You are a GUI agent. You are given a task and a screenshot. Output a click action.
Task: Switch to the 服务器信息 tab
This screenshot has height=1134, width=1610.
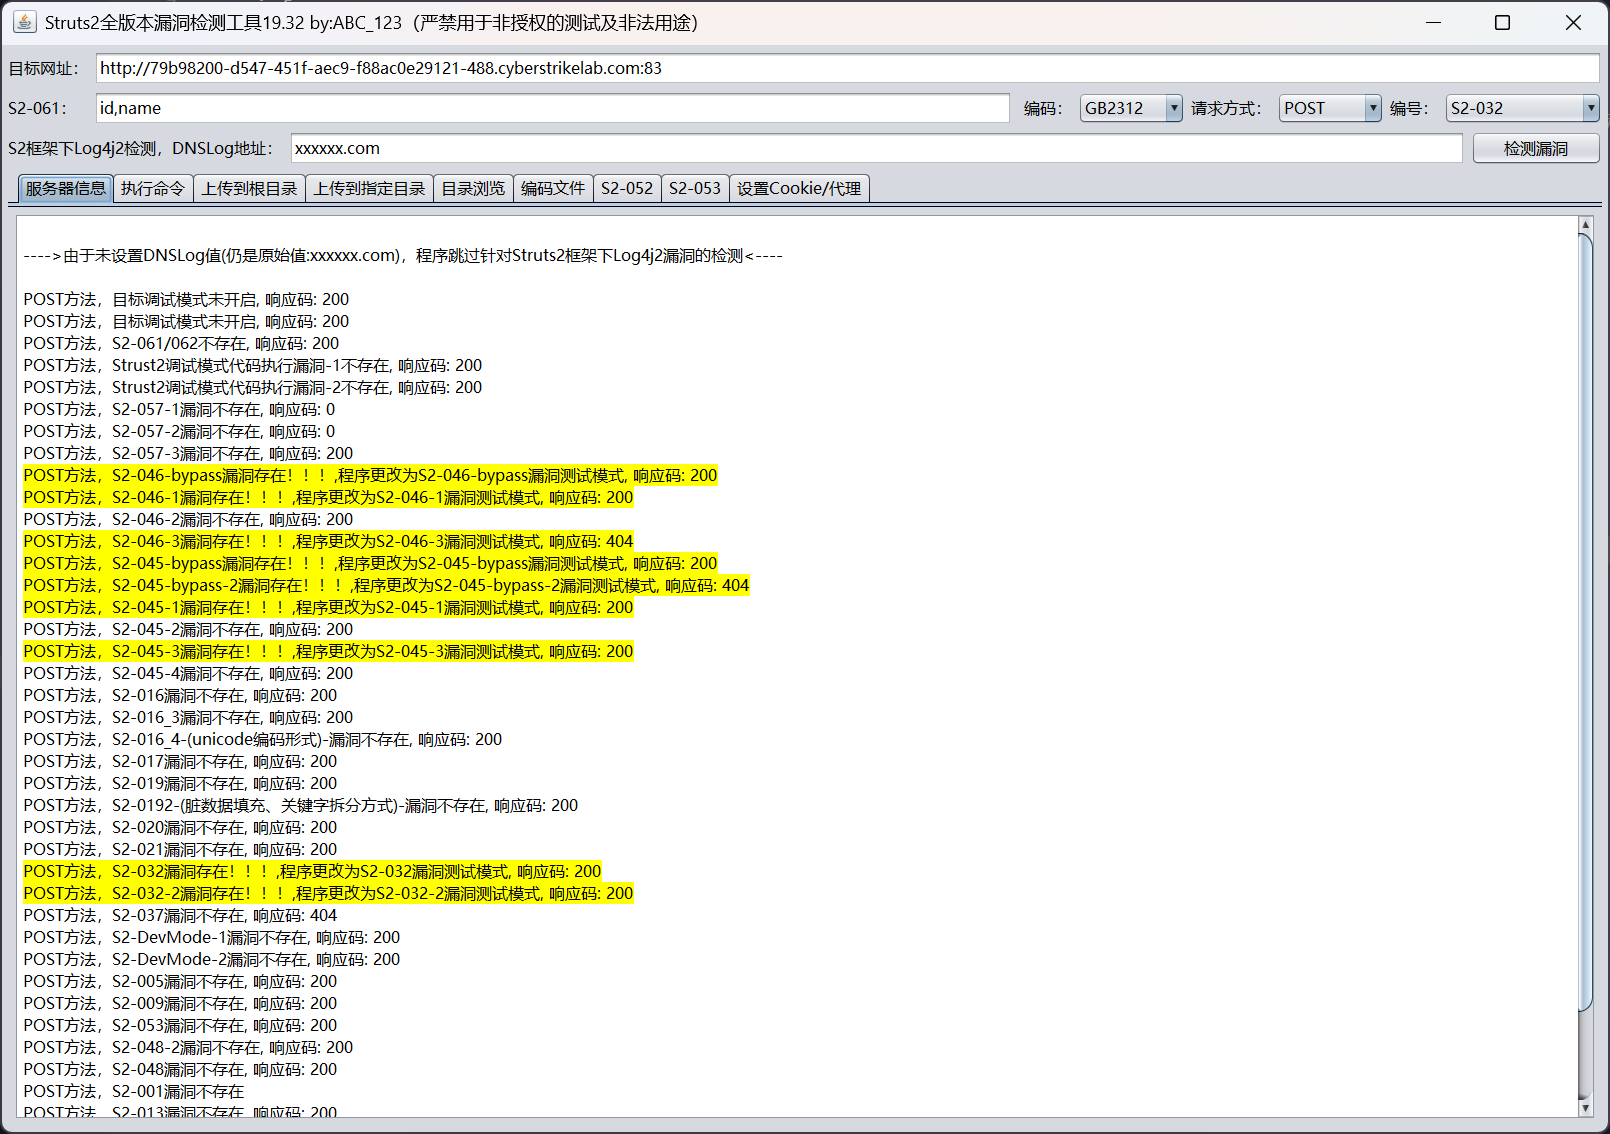point(65,188)
